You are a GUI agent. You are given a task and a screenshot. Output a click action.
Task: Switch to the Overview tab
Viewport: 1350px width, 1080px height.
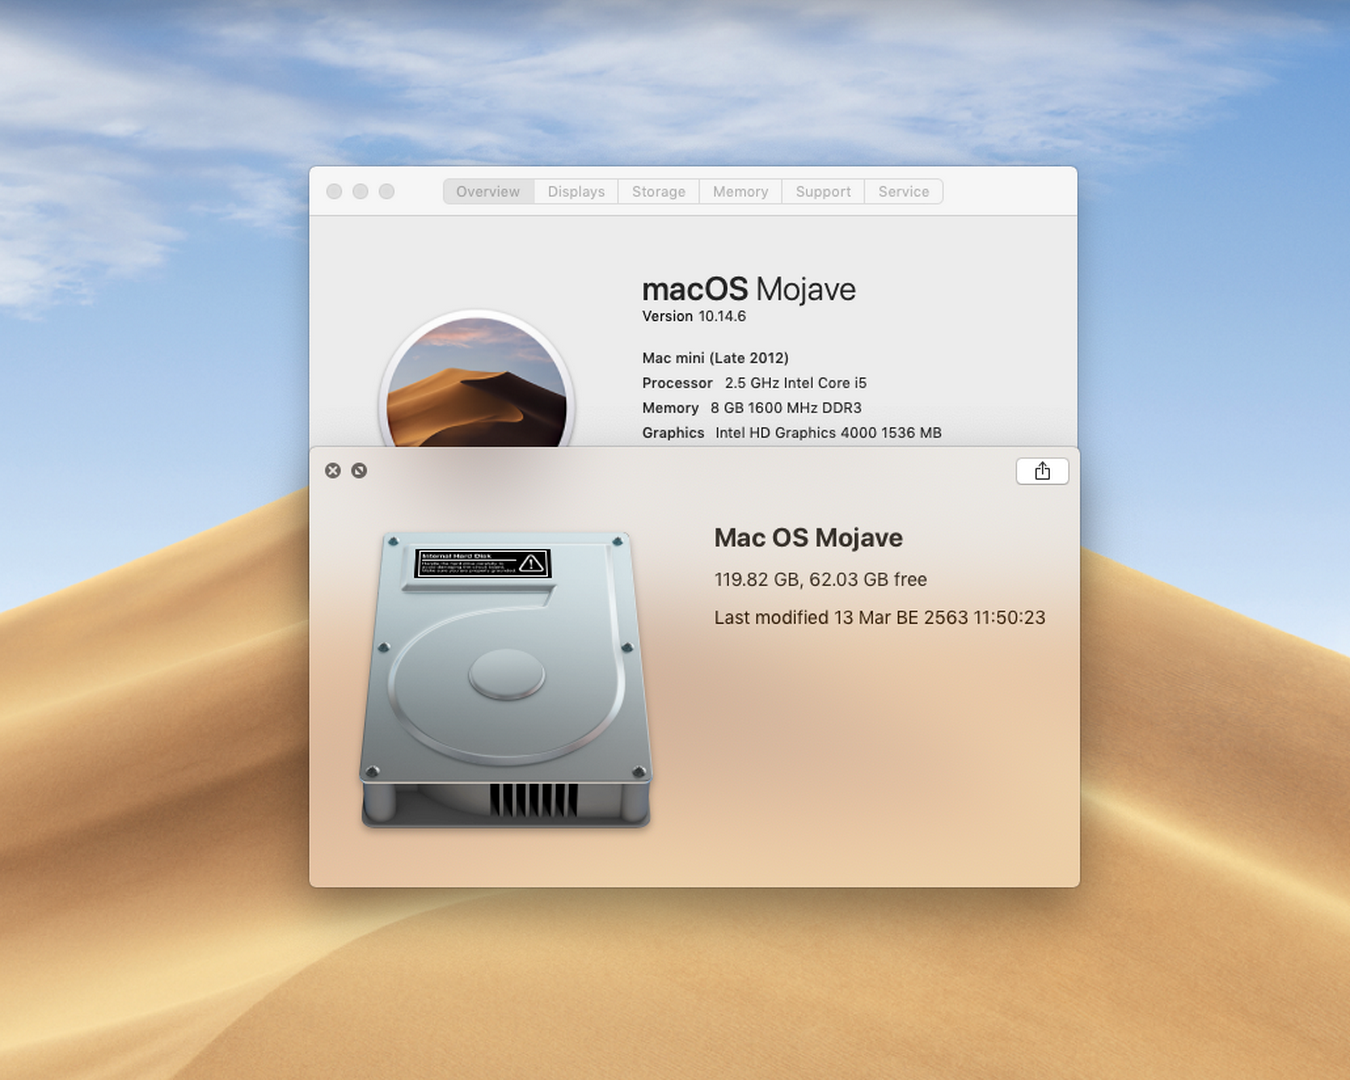[x=488, y=192]
